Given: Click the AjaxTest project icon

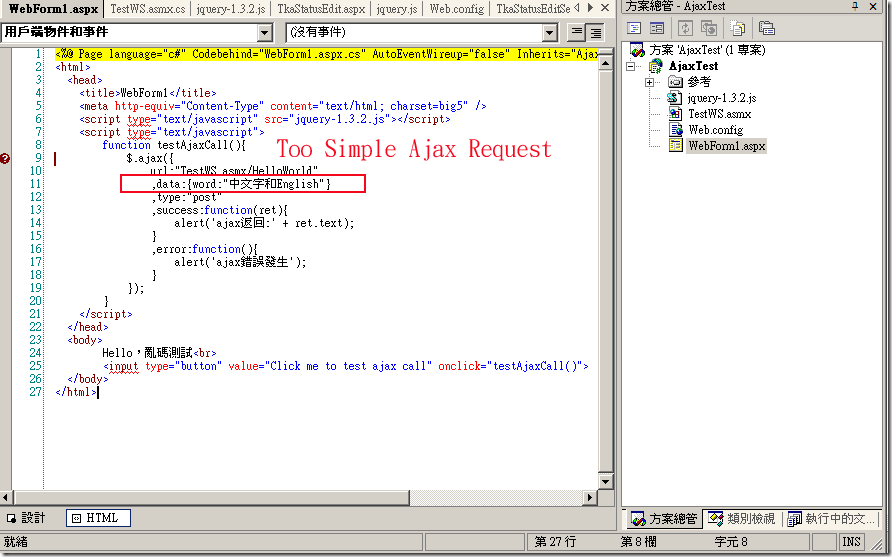Looking at the screenshot, I should [656, 66].
